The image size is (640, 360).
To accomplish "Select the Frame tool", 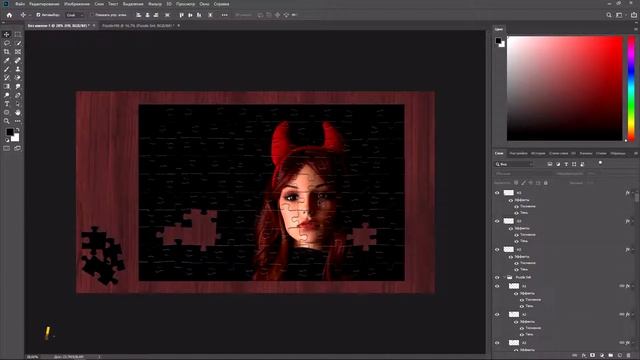I will [18, 52].
